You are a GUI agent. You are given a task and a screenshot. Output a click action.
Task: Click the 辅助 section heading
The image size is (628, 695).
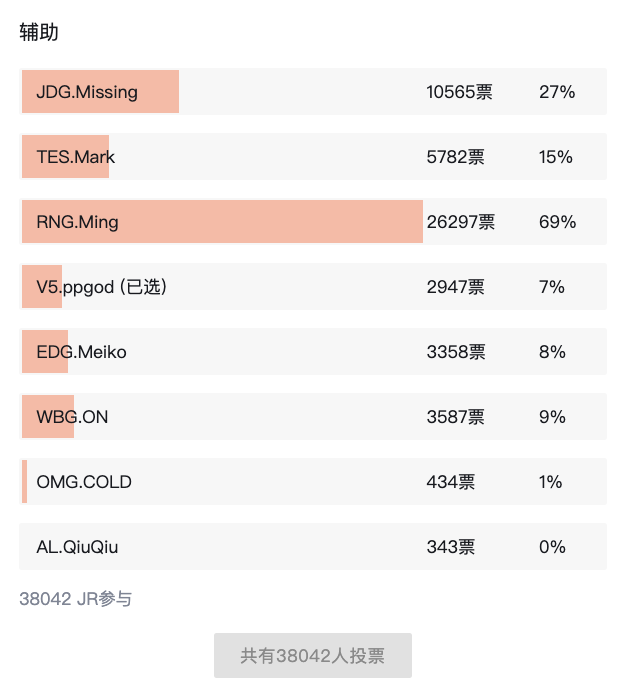point(39,32)
